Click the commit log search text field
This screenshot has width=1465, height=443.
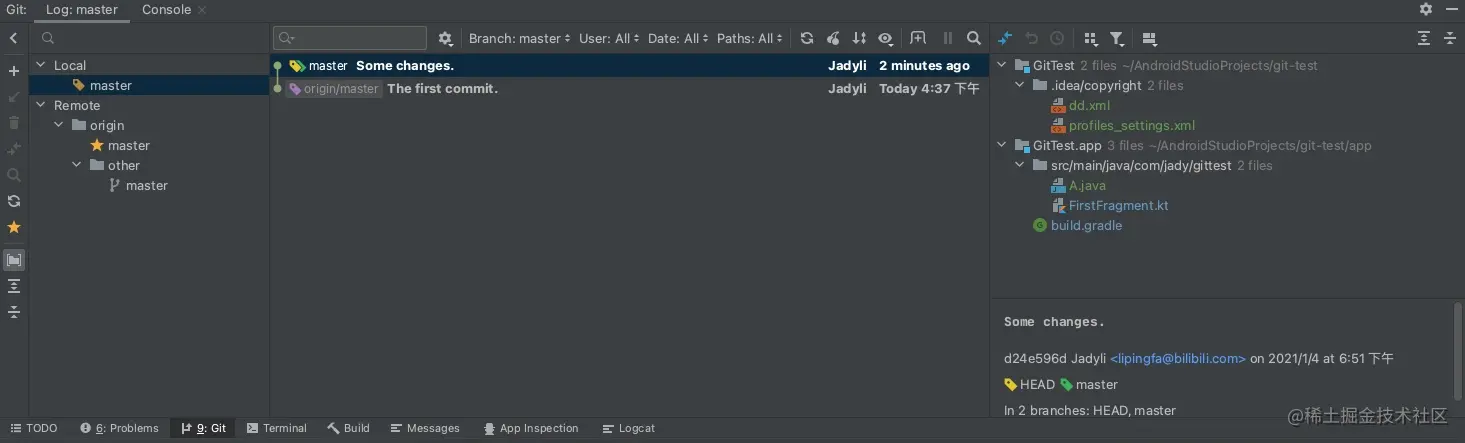(350, 38)
